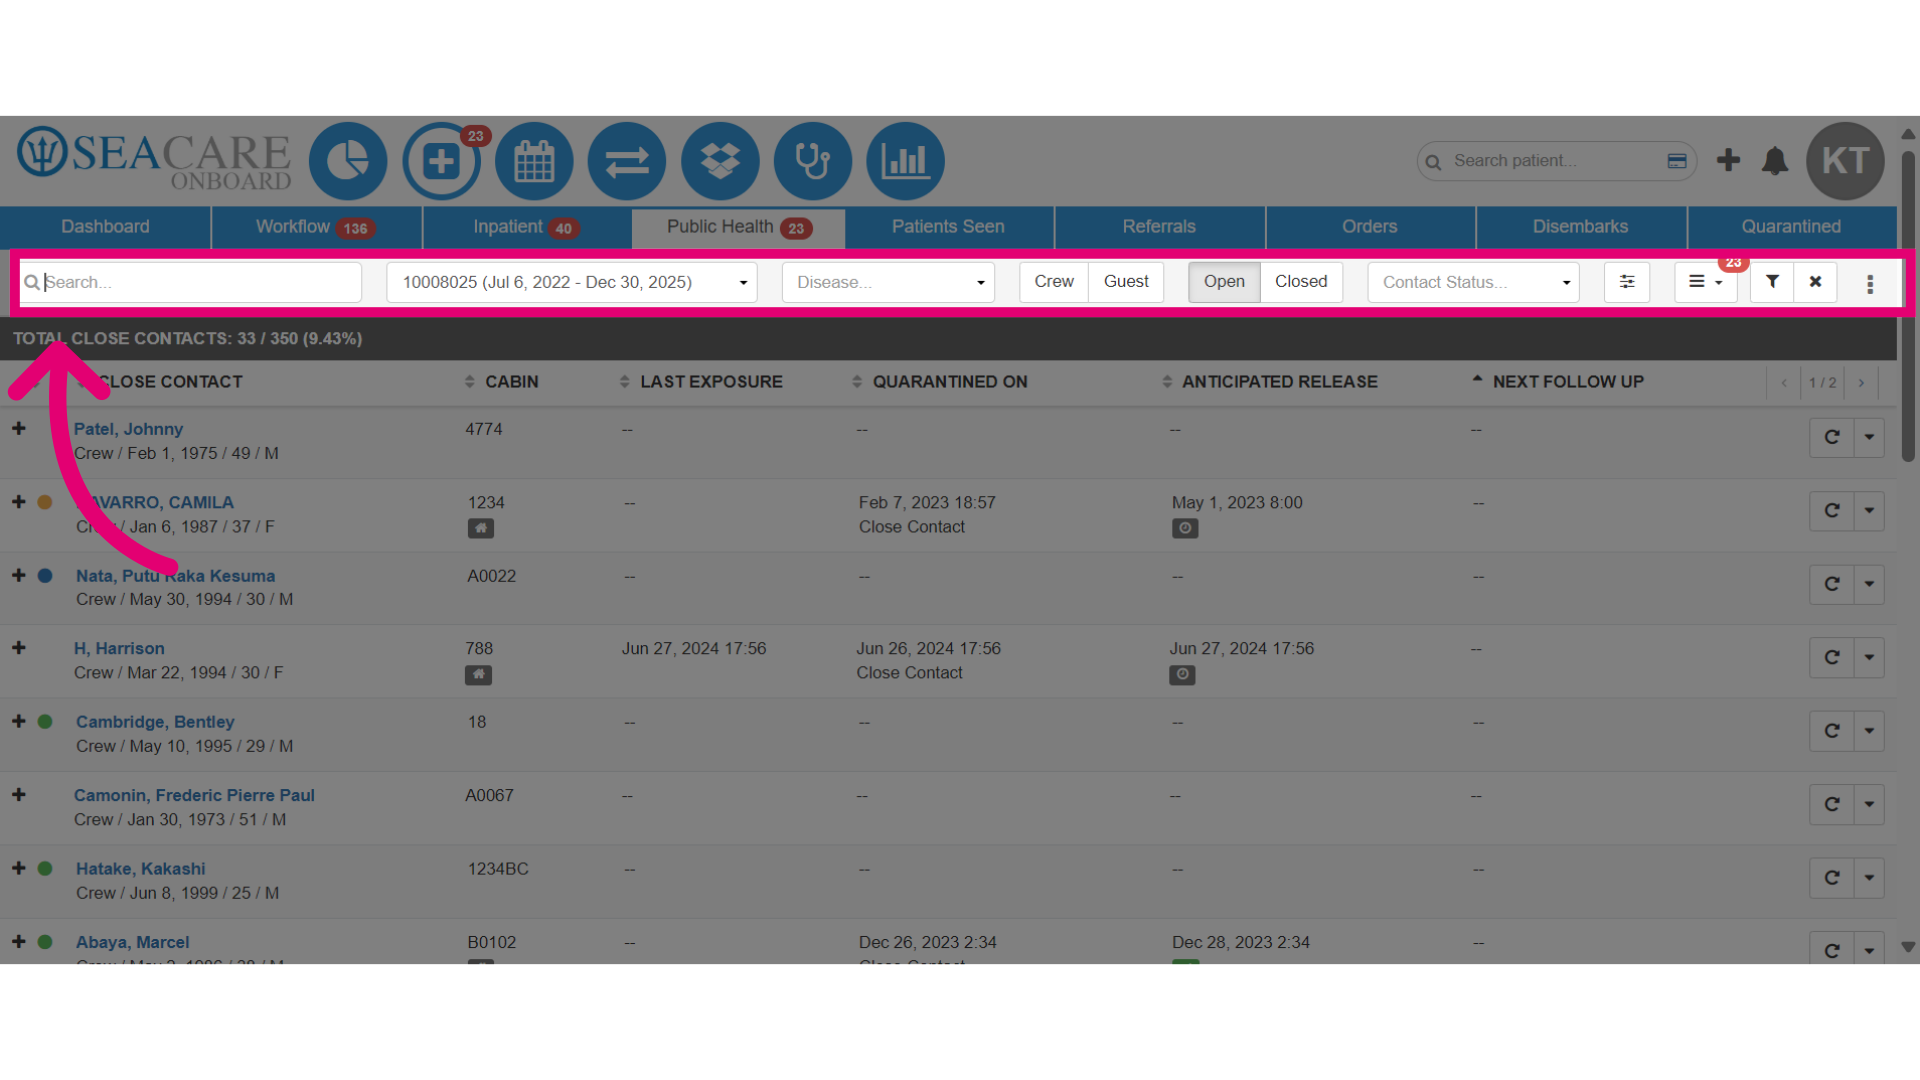Refresh the H, Harrison row
Screen dimensions: 1920x1080
pyautogui.click(x=1832, y=658)
